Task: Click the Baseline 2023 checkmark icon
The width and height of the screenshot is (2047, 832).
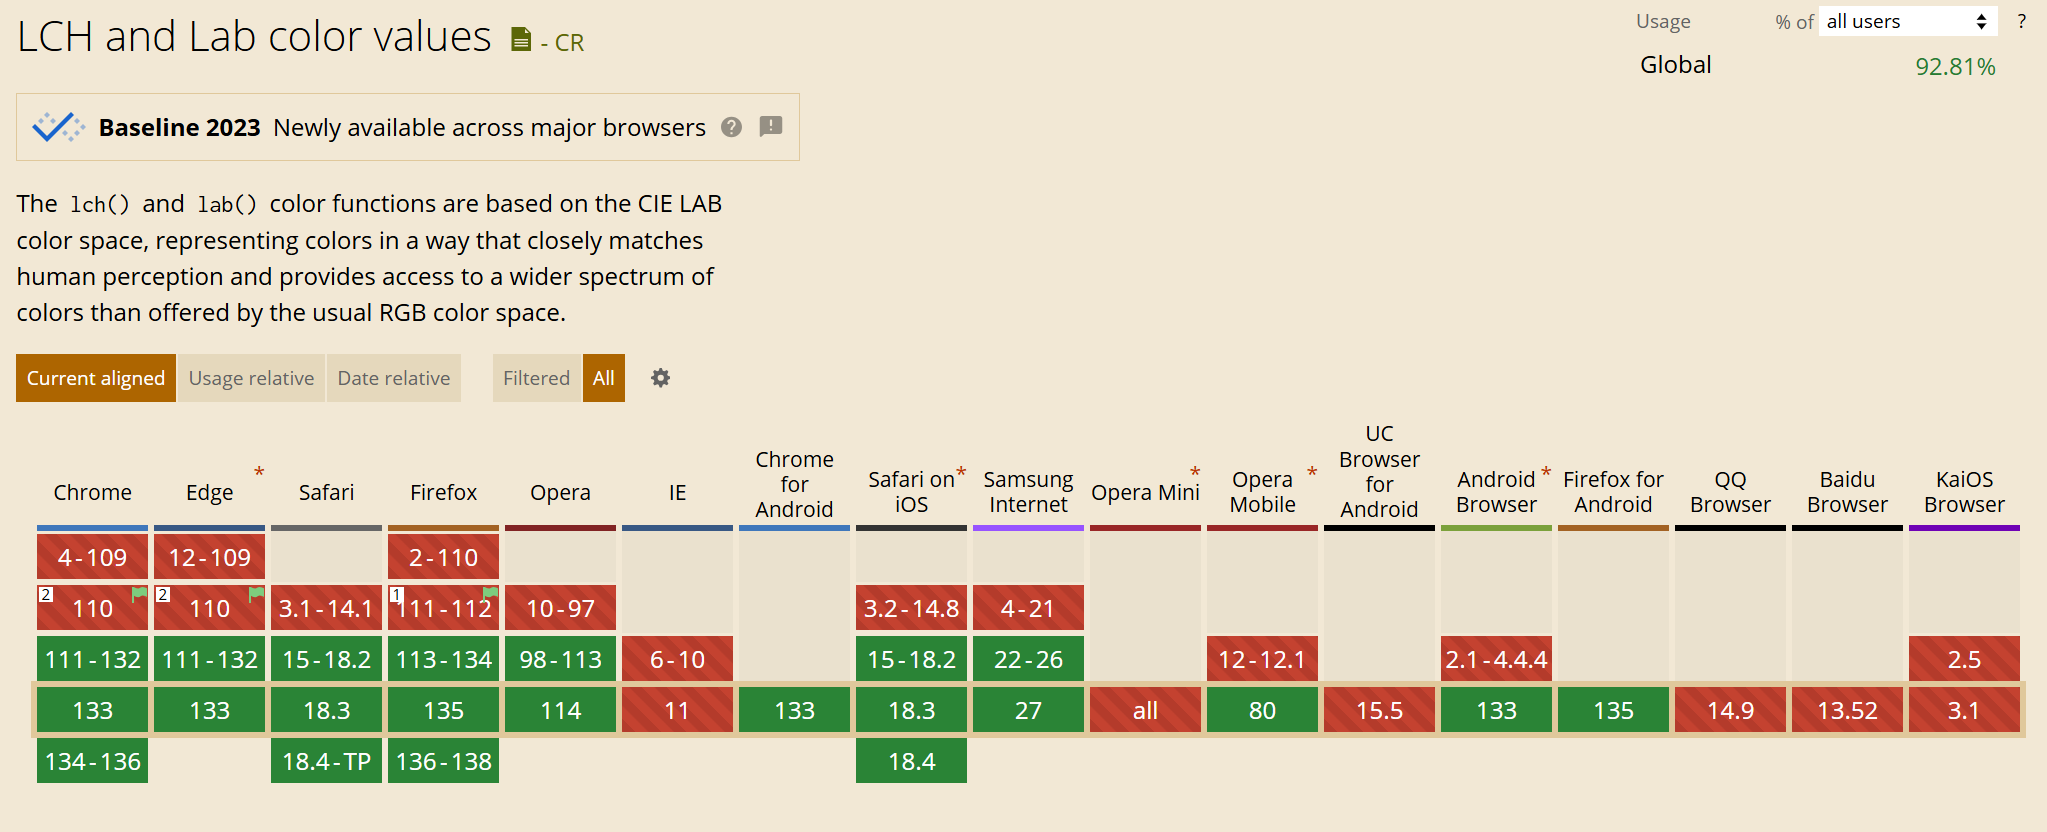Action: click(58, 127)
